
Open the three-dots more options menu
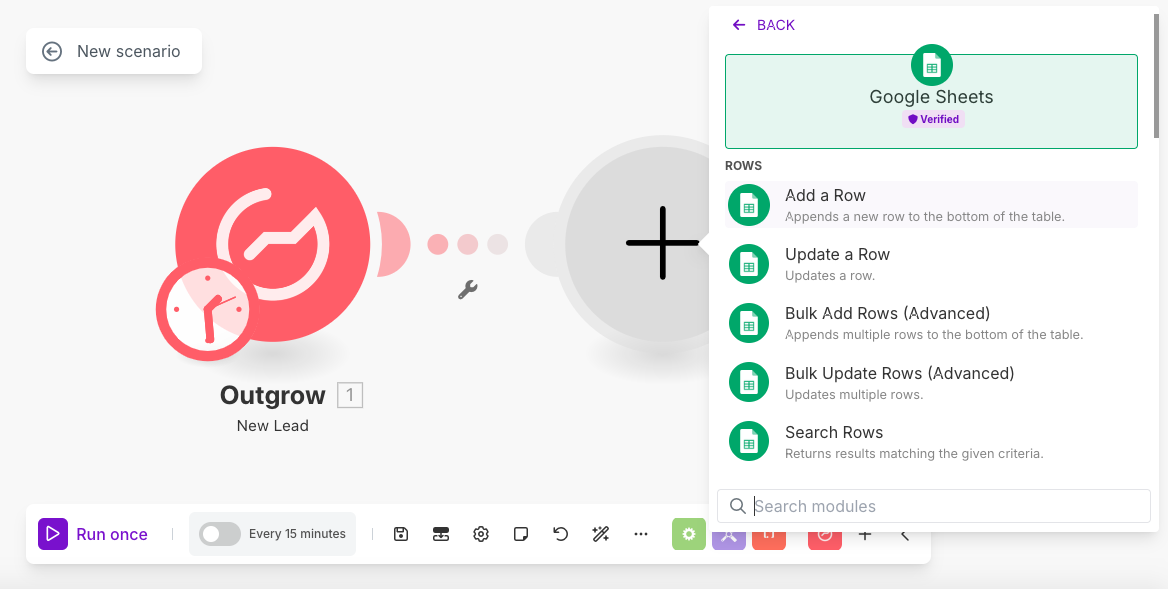point(641,534)
